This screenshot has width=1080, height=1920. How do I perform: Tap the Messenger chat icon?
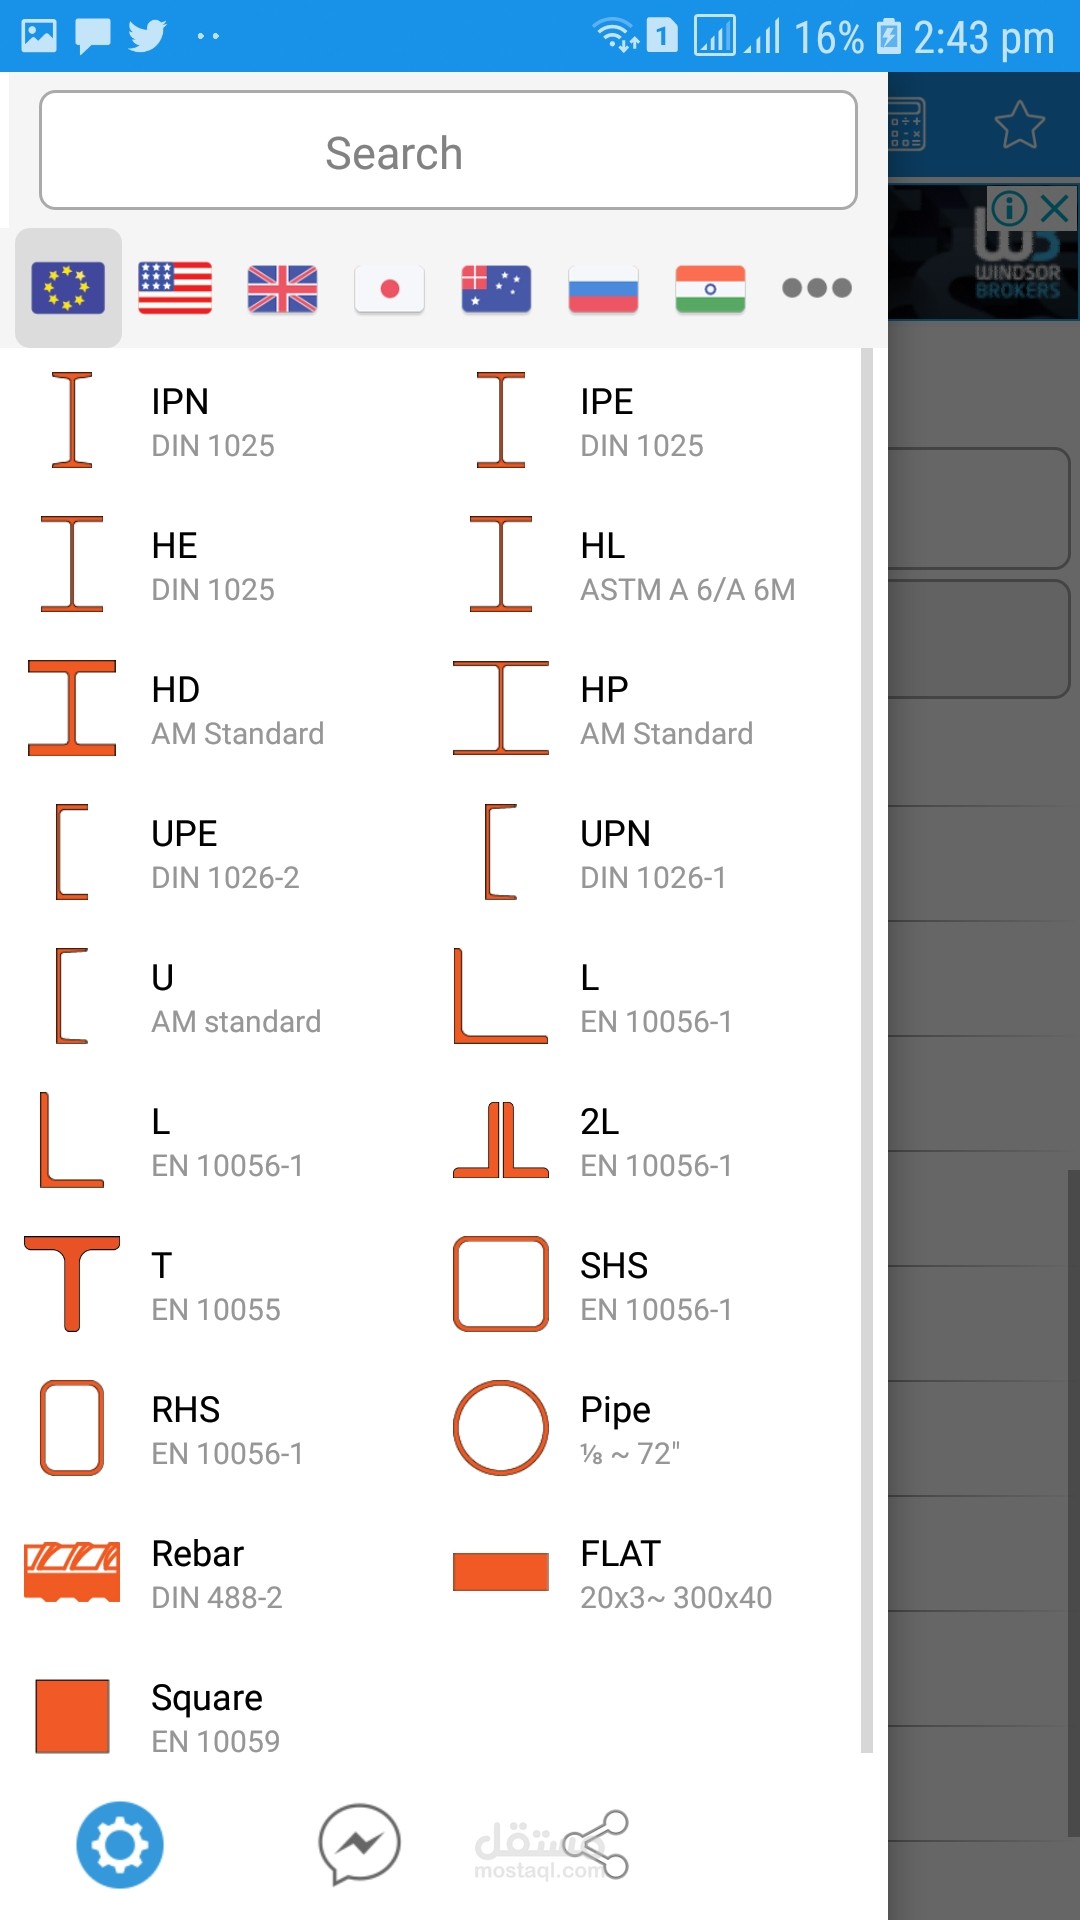tap(359, 1845)
